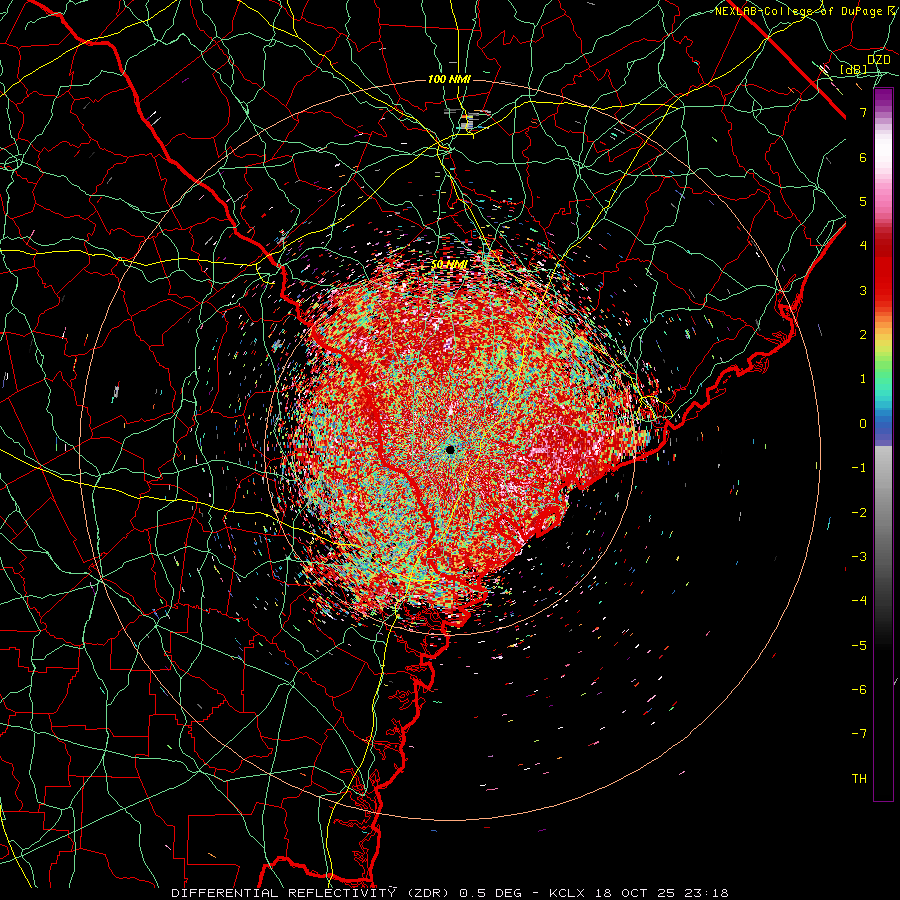Click the "DZD" product label
This screenshot has height=900, width=900.
(x=879, y=60)
